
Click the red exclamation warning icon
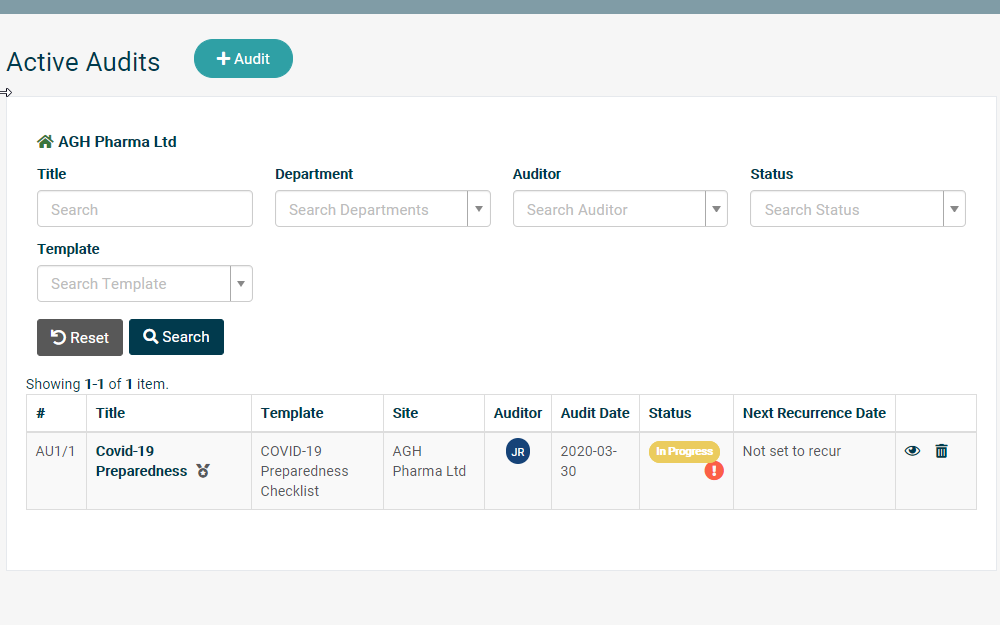coord(714,471)
